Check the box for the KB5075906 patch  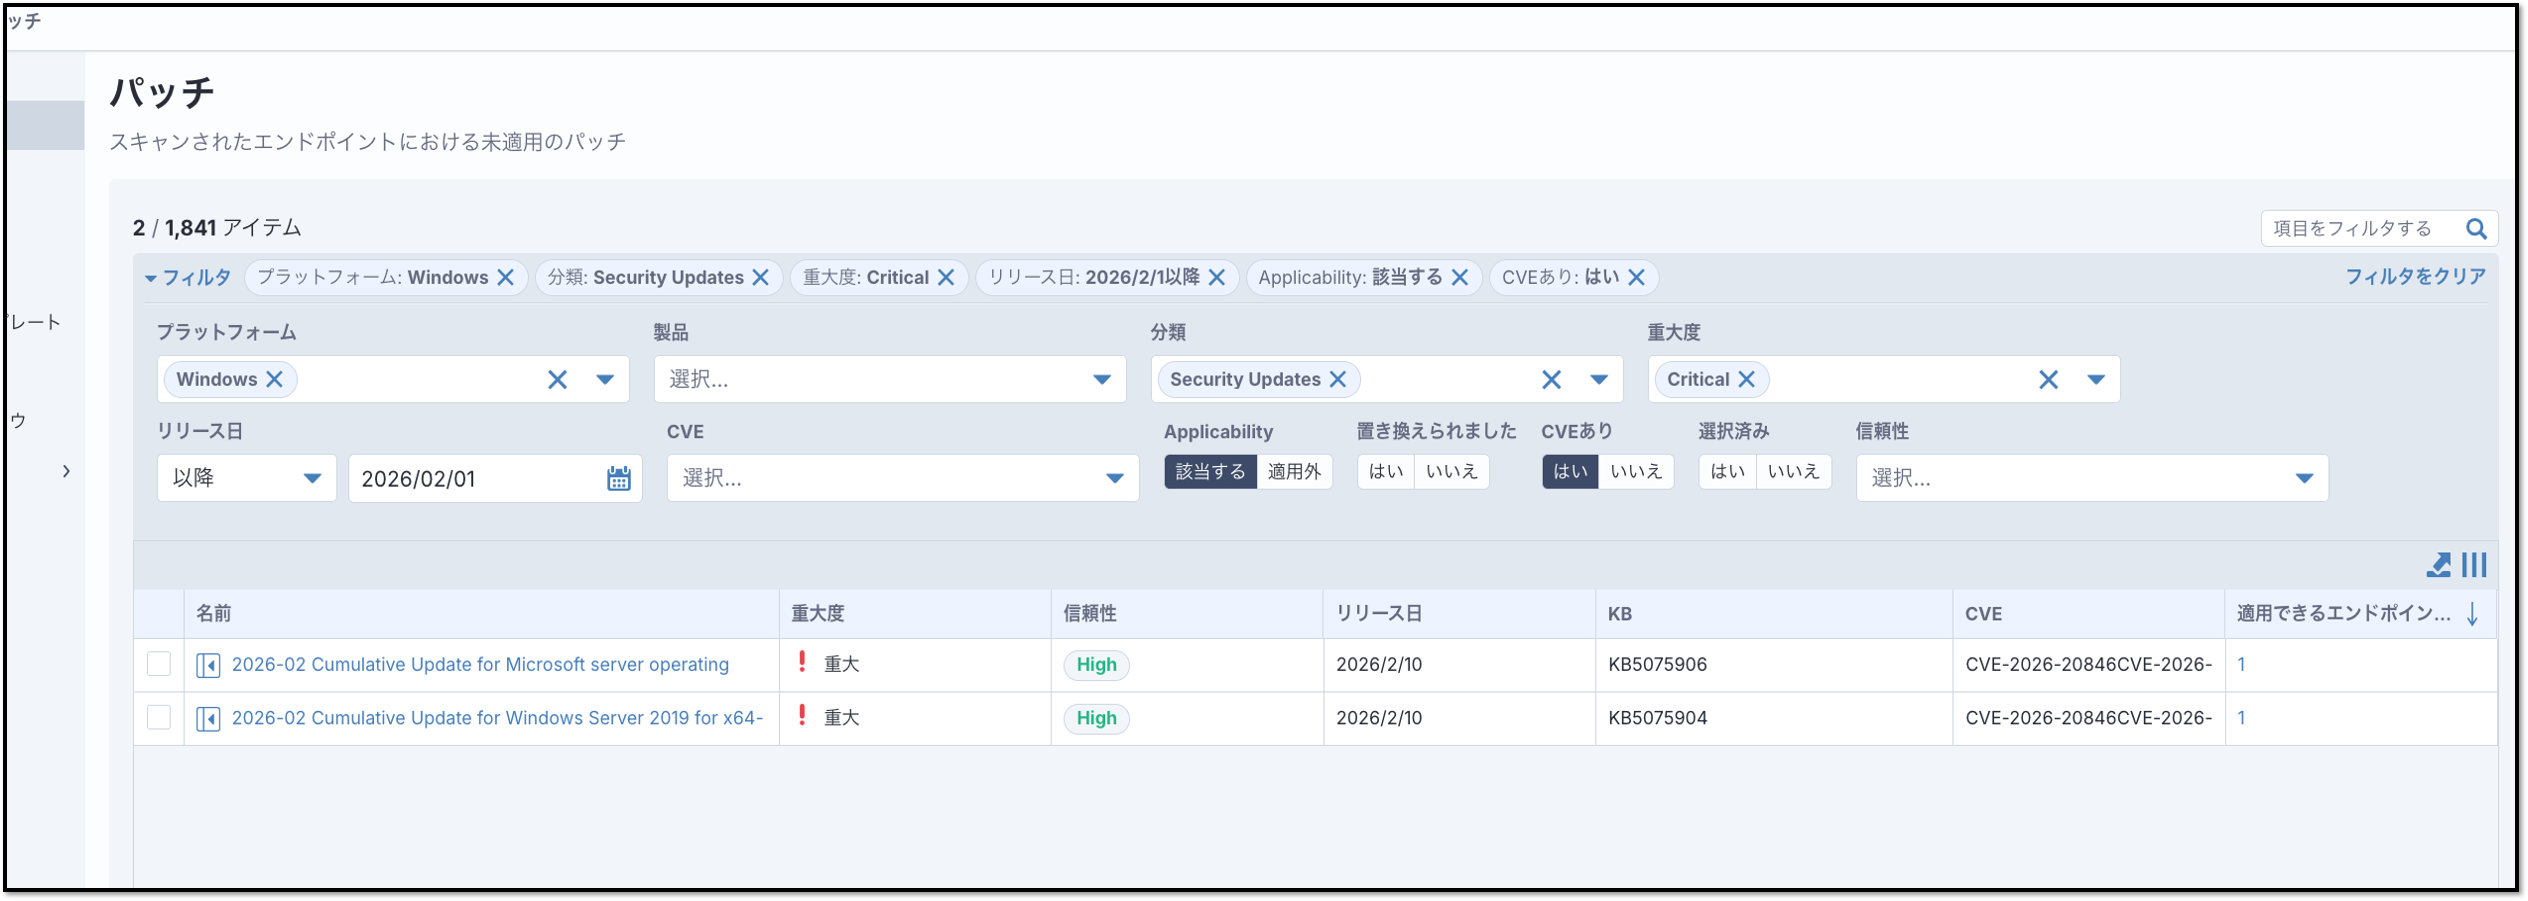[159, 664]
